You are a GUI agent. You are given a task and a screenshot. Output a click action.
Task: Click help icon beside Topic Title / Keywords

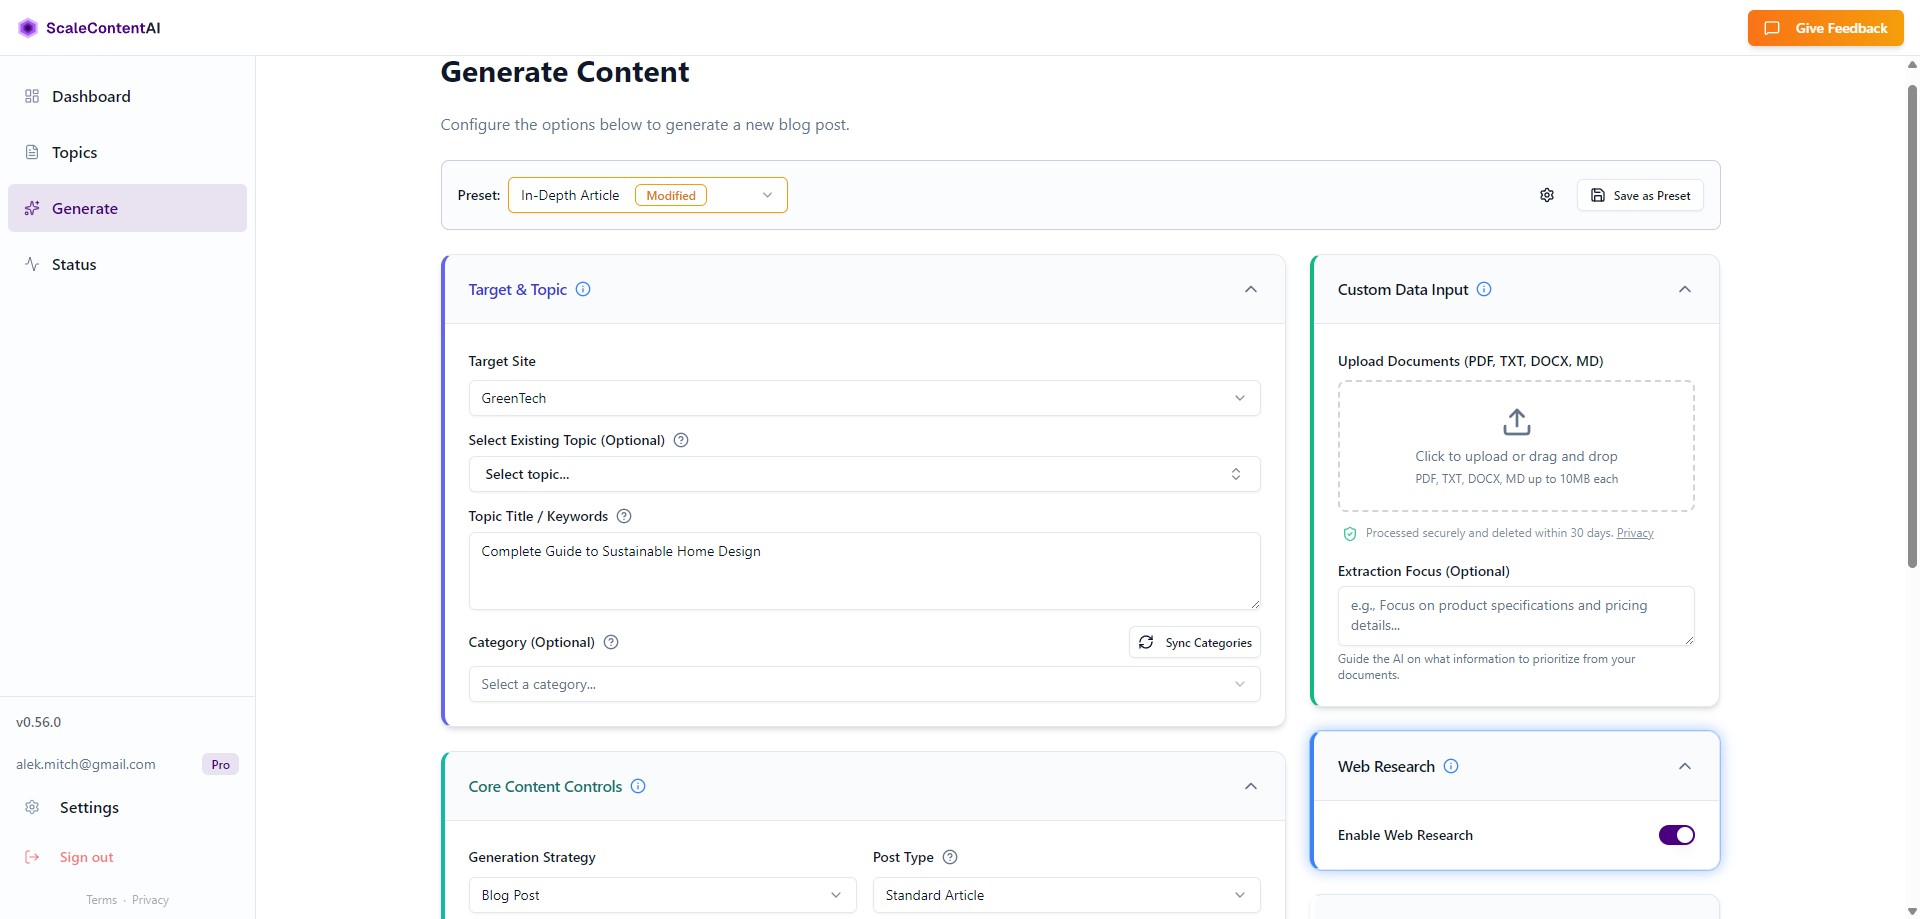point(624,516)
